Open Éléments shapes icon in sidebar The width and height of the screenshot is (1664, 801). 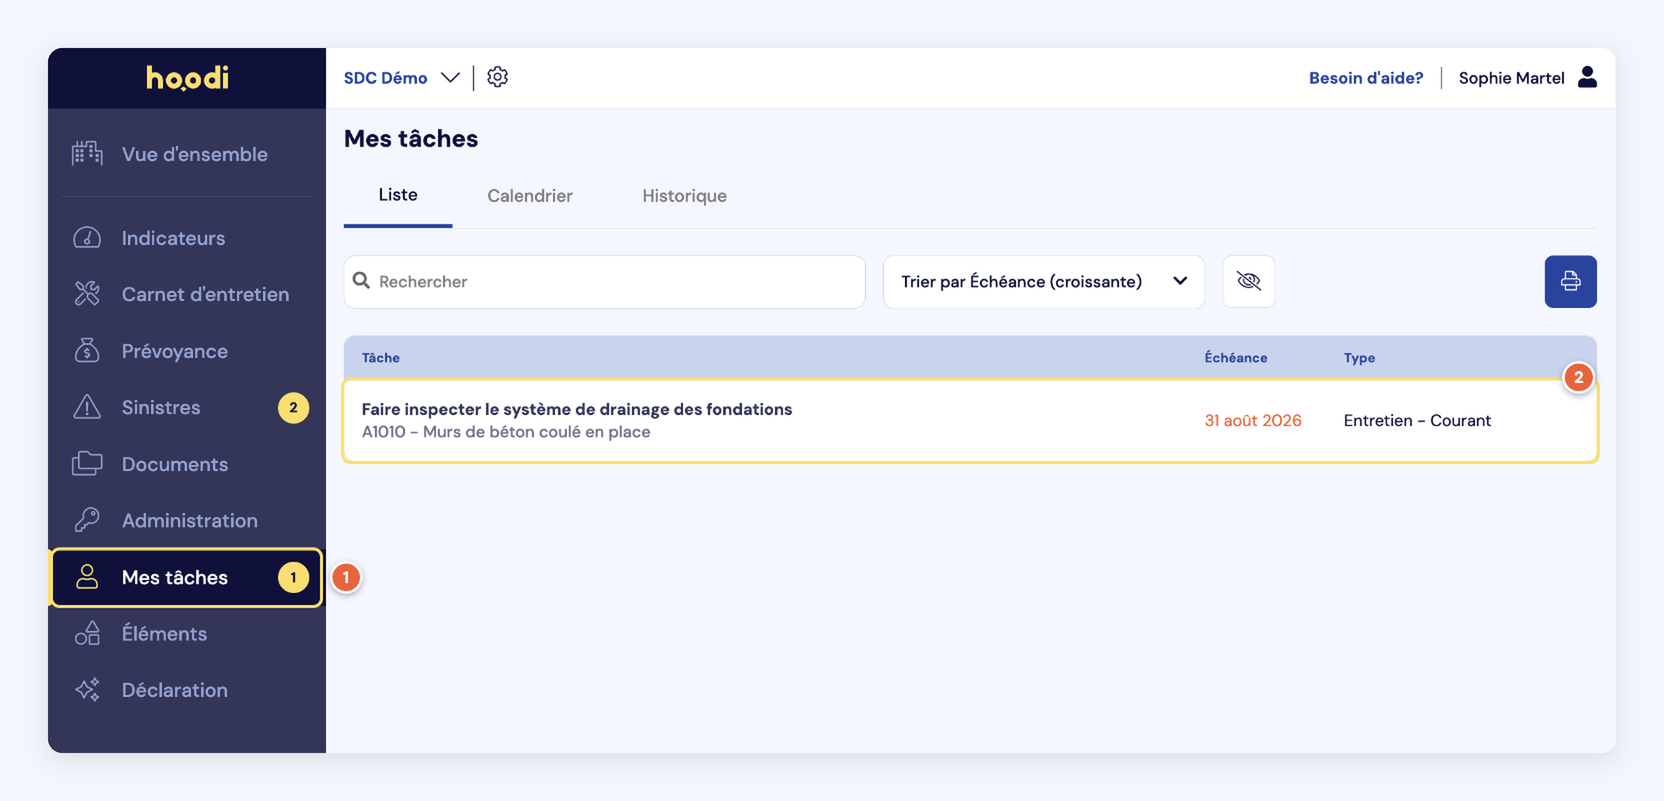pos(87,633)
